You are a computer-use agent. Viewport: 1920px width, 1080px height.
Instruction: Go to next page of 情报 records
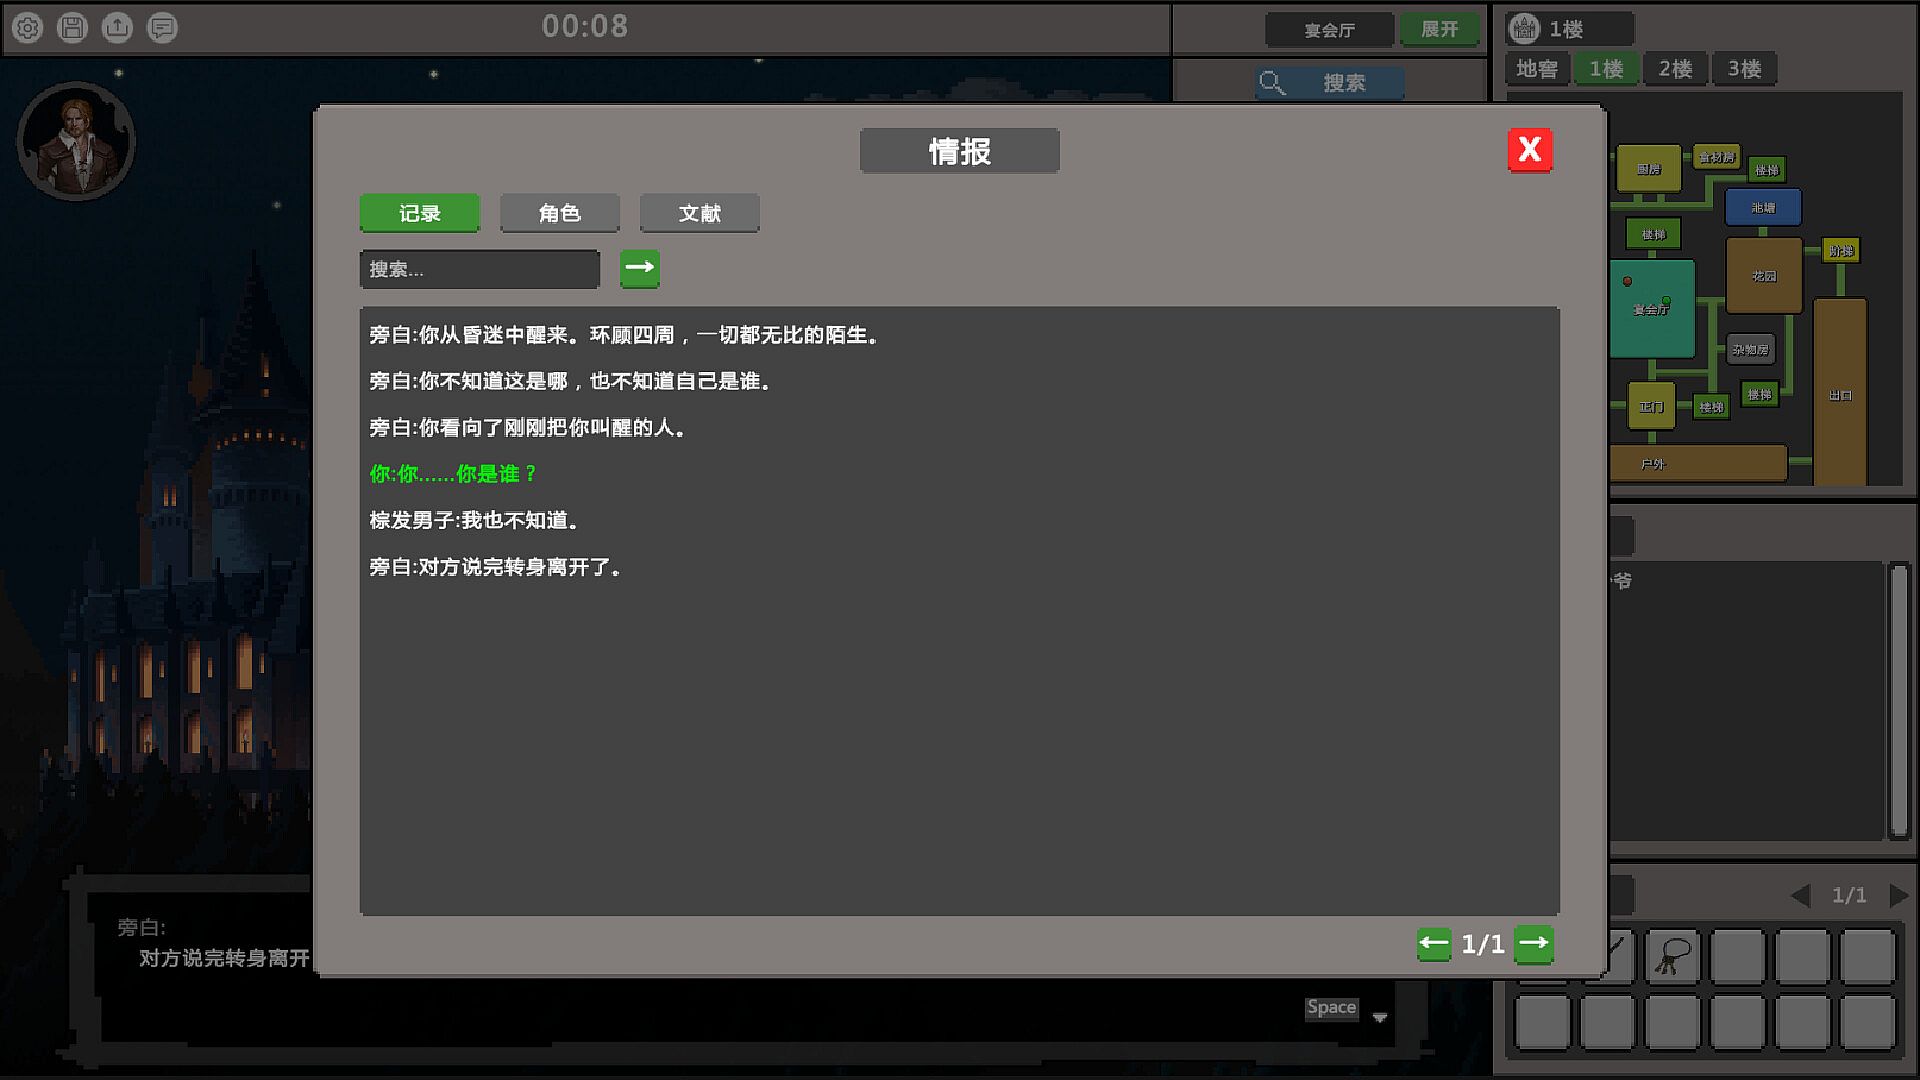[1533, 943]
